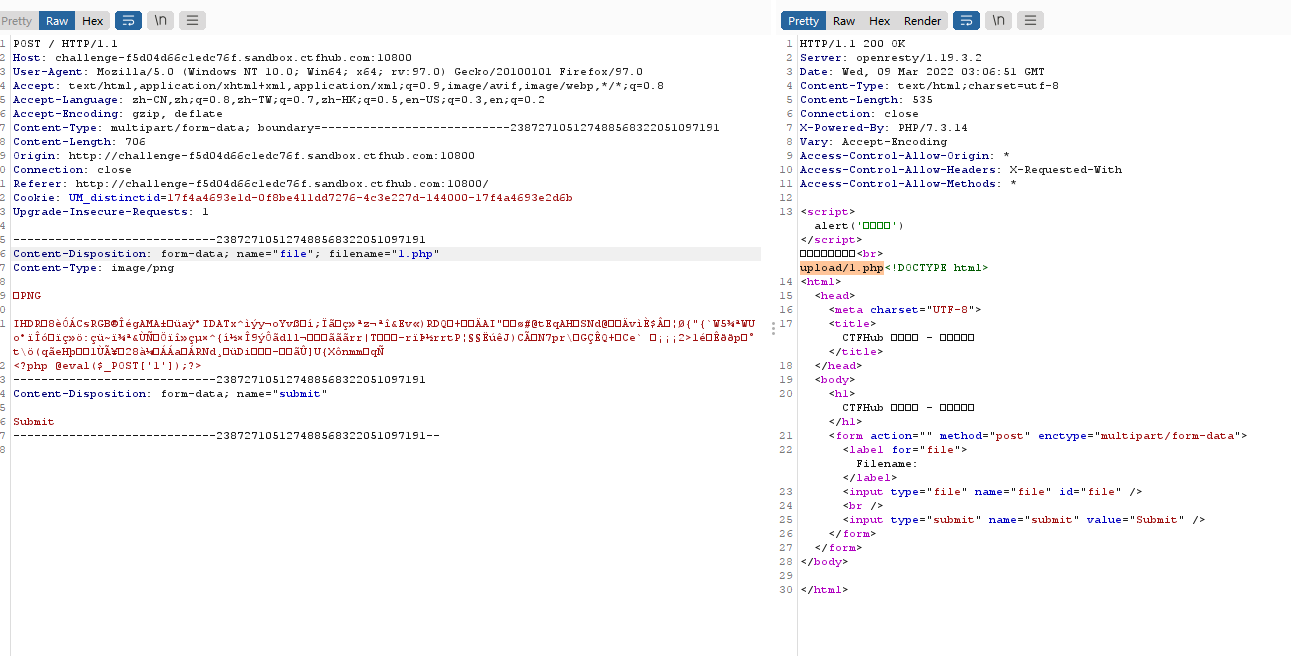This screenshot has height=656, width=1291.
Task: Select the request Raw tab
Action: (57, 21)
